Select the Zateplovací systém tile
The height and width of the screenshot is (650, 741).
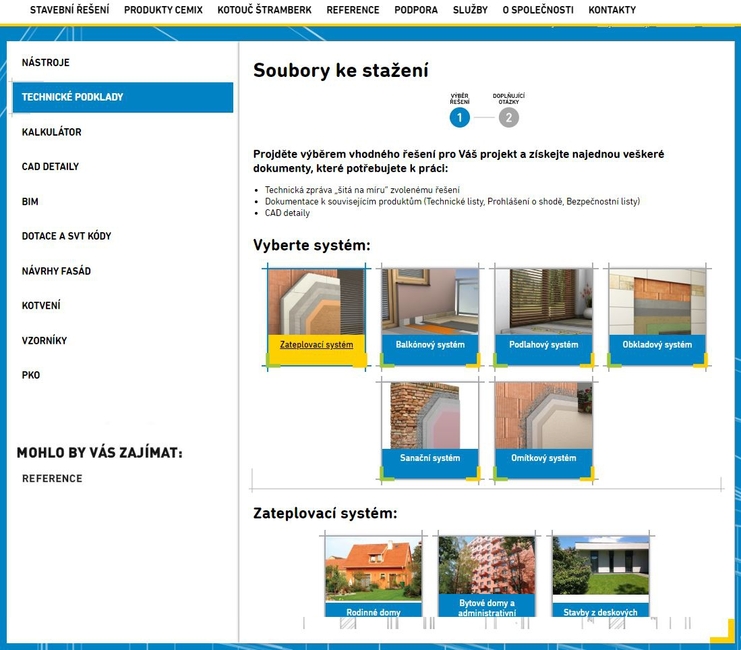pyautogui.click(x=316, y=315)
